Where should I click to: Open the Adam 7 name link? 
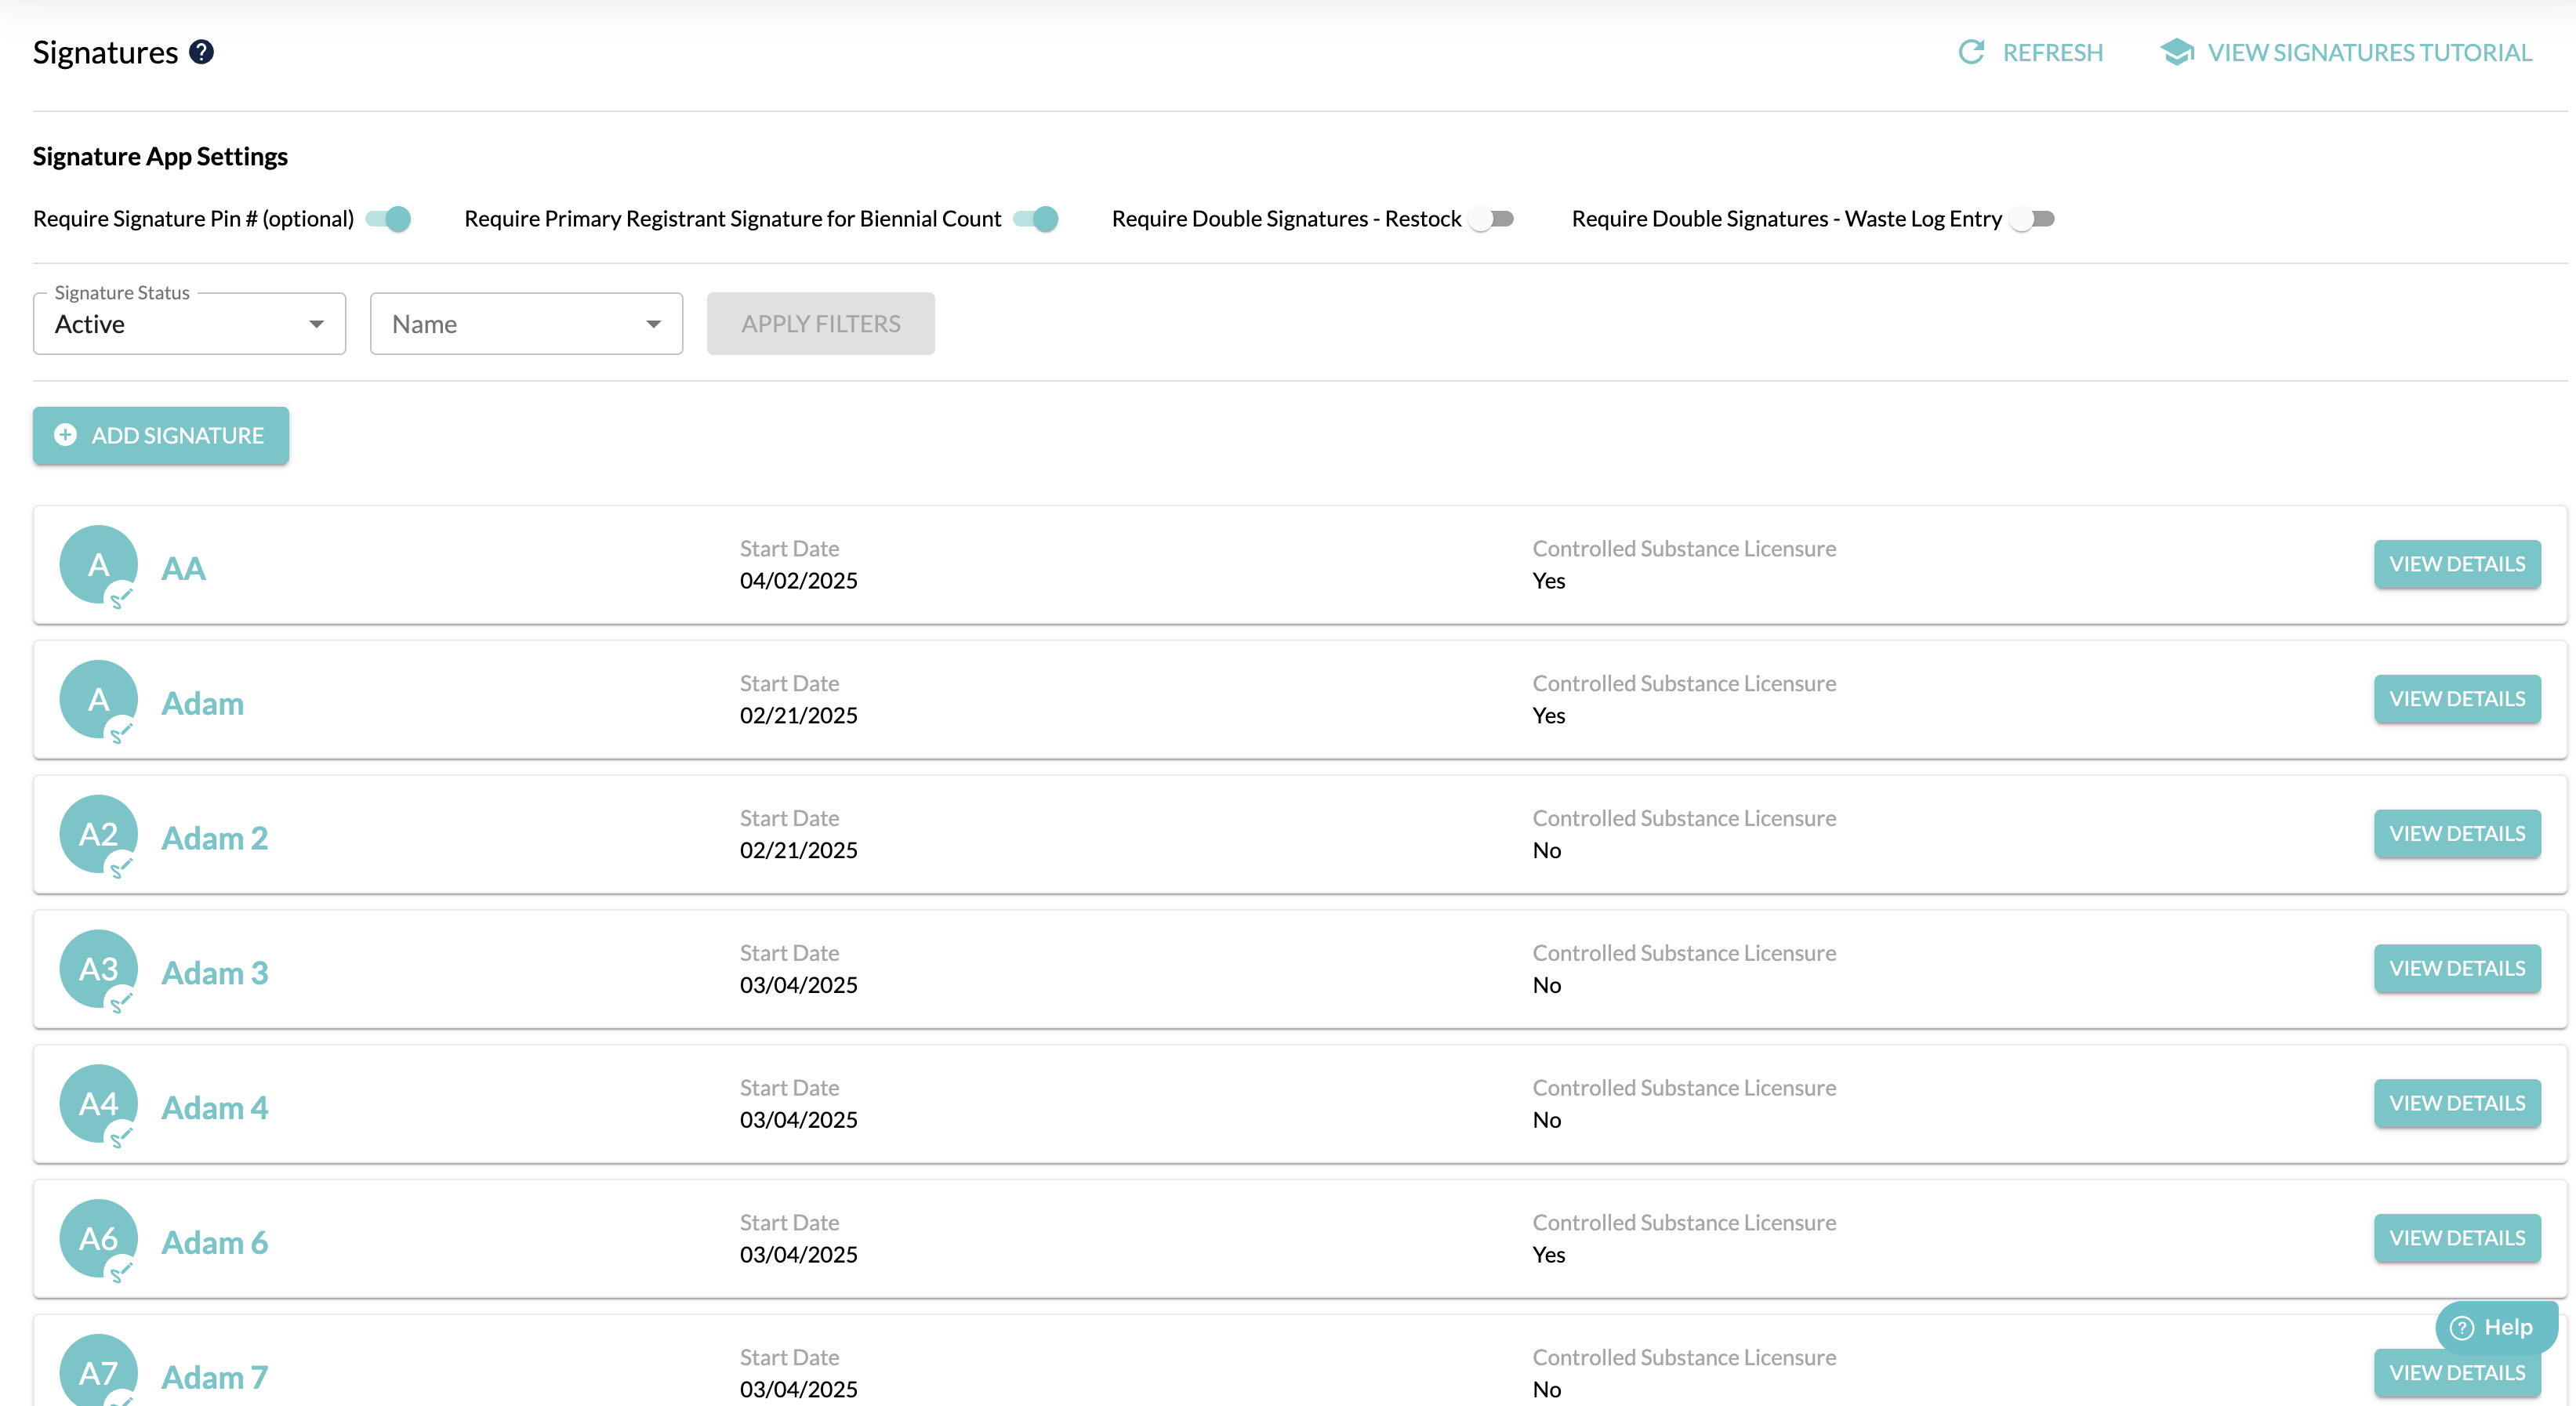point(215,1377)
